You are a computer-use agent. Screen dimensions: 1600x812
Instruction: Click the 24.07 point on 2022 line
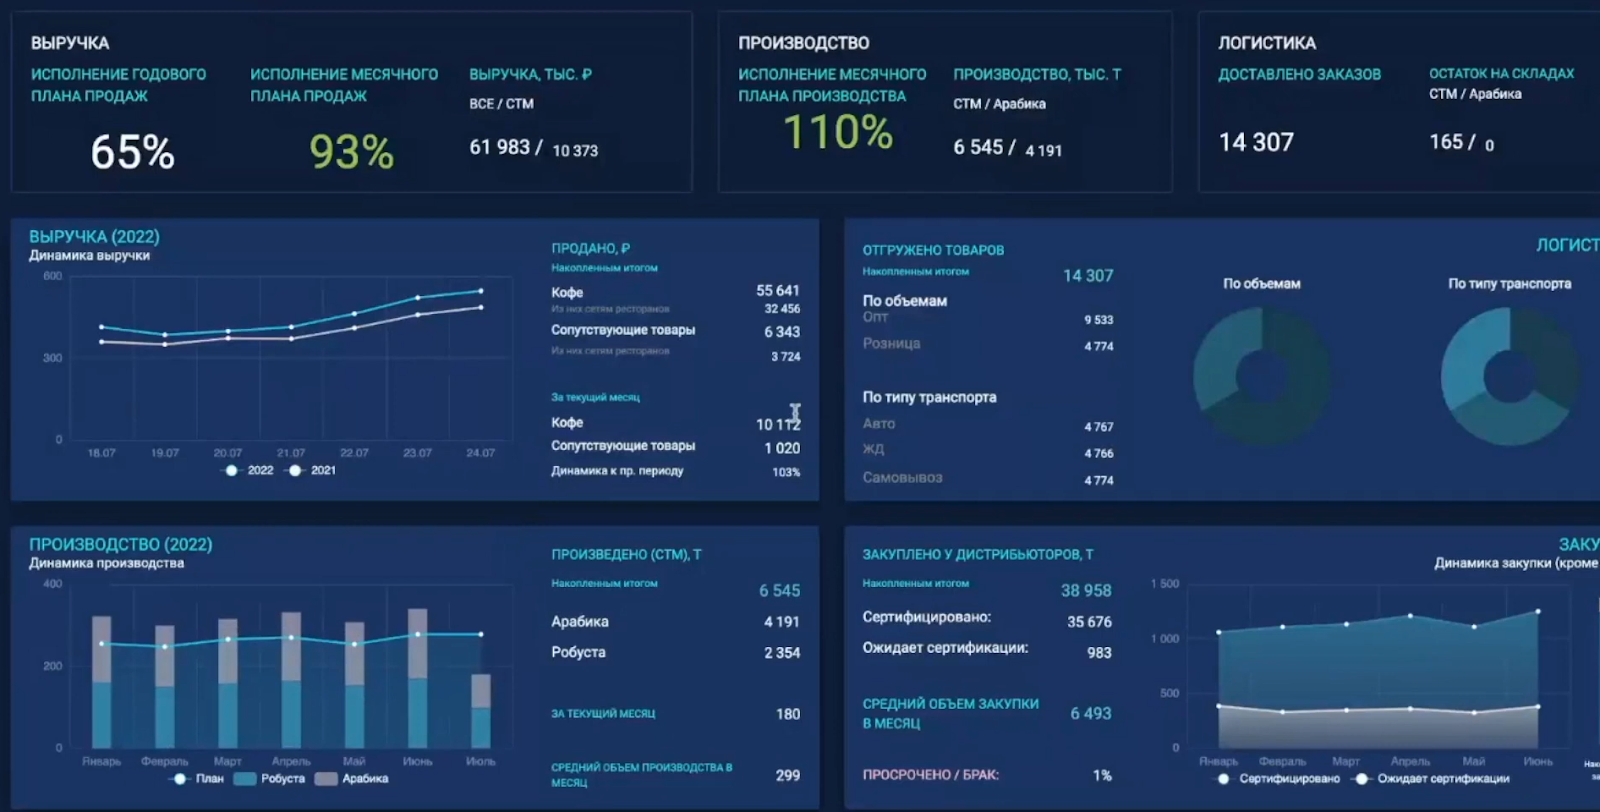tap(481, 291)
